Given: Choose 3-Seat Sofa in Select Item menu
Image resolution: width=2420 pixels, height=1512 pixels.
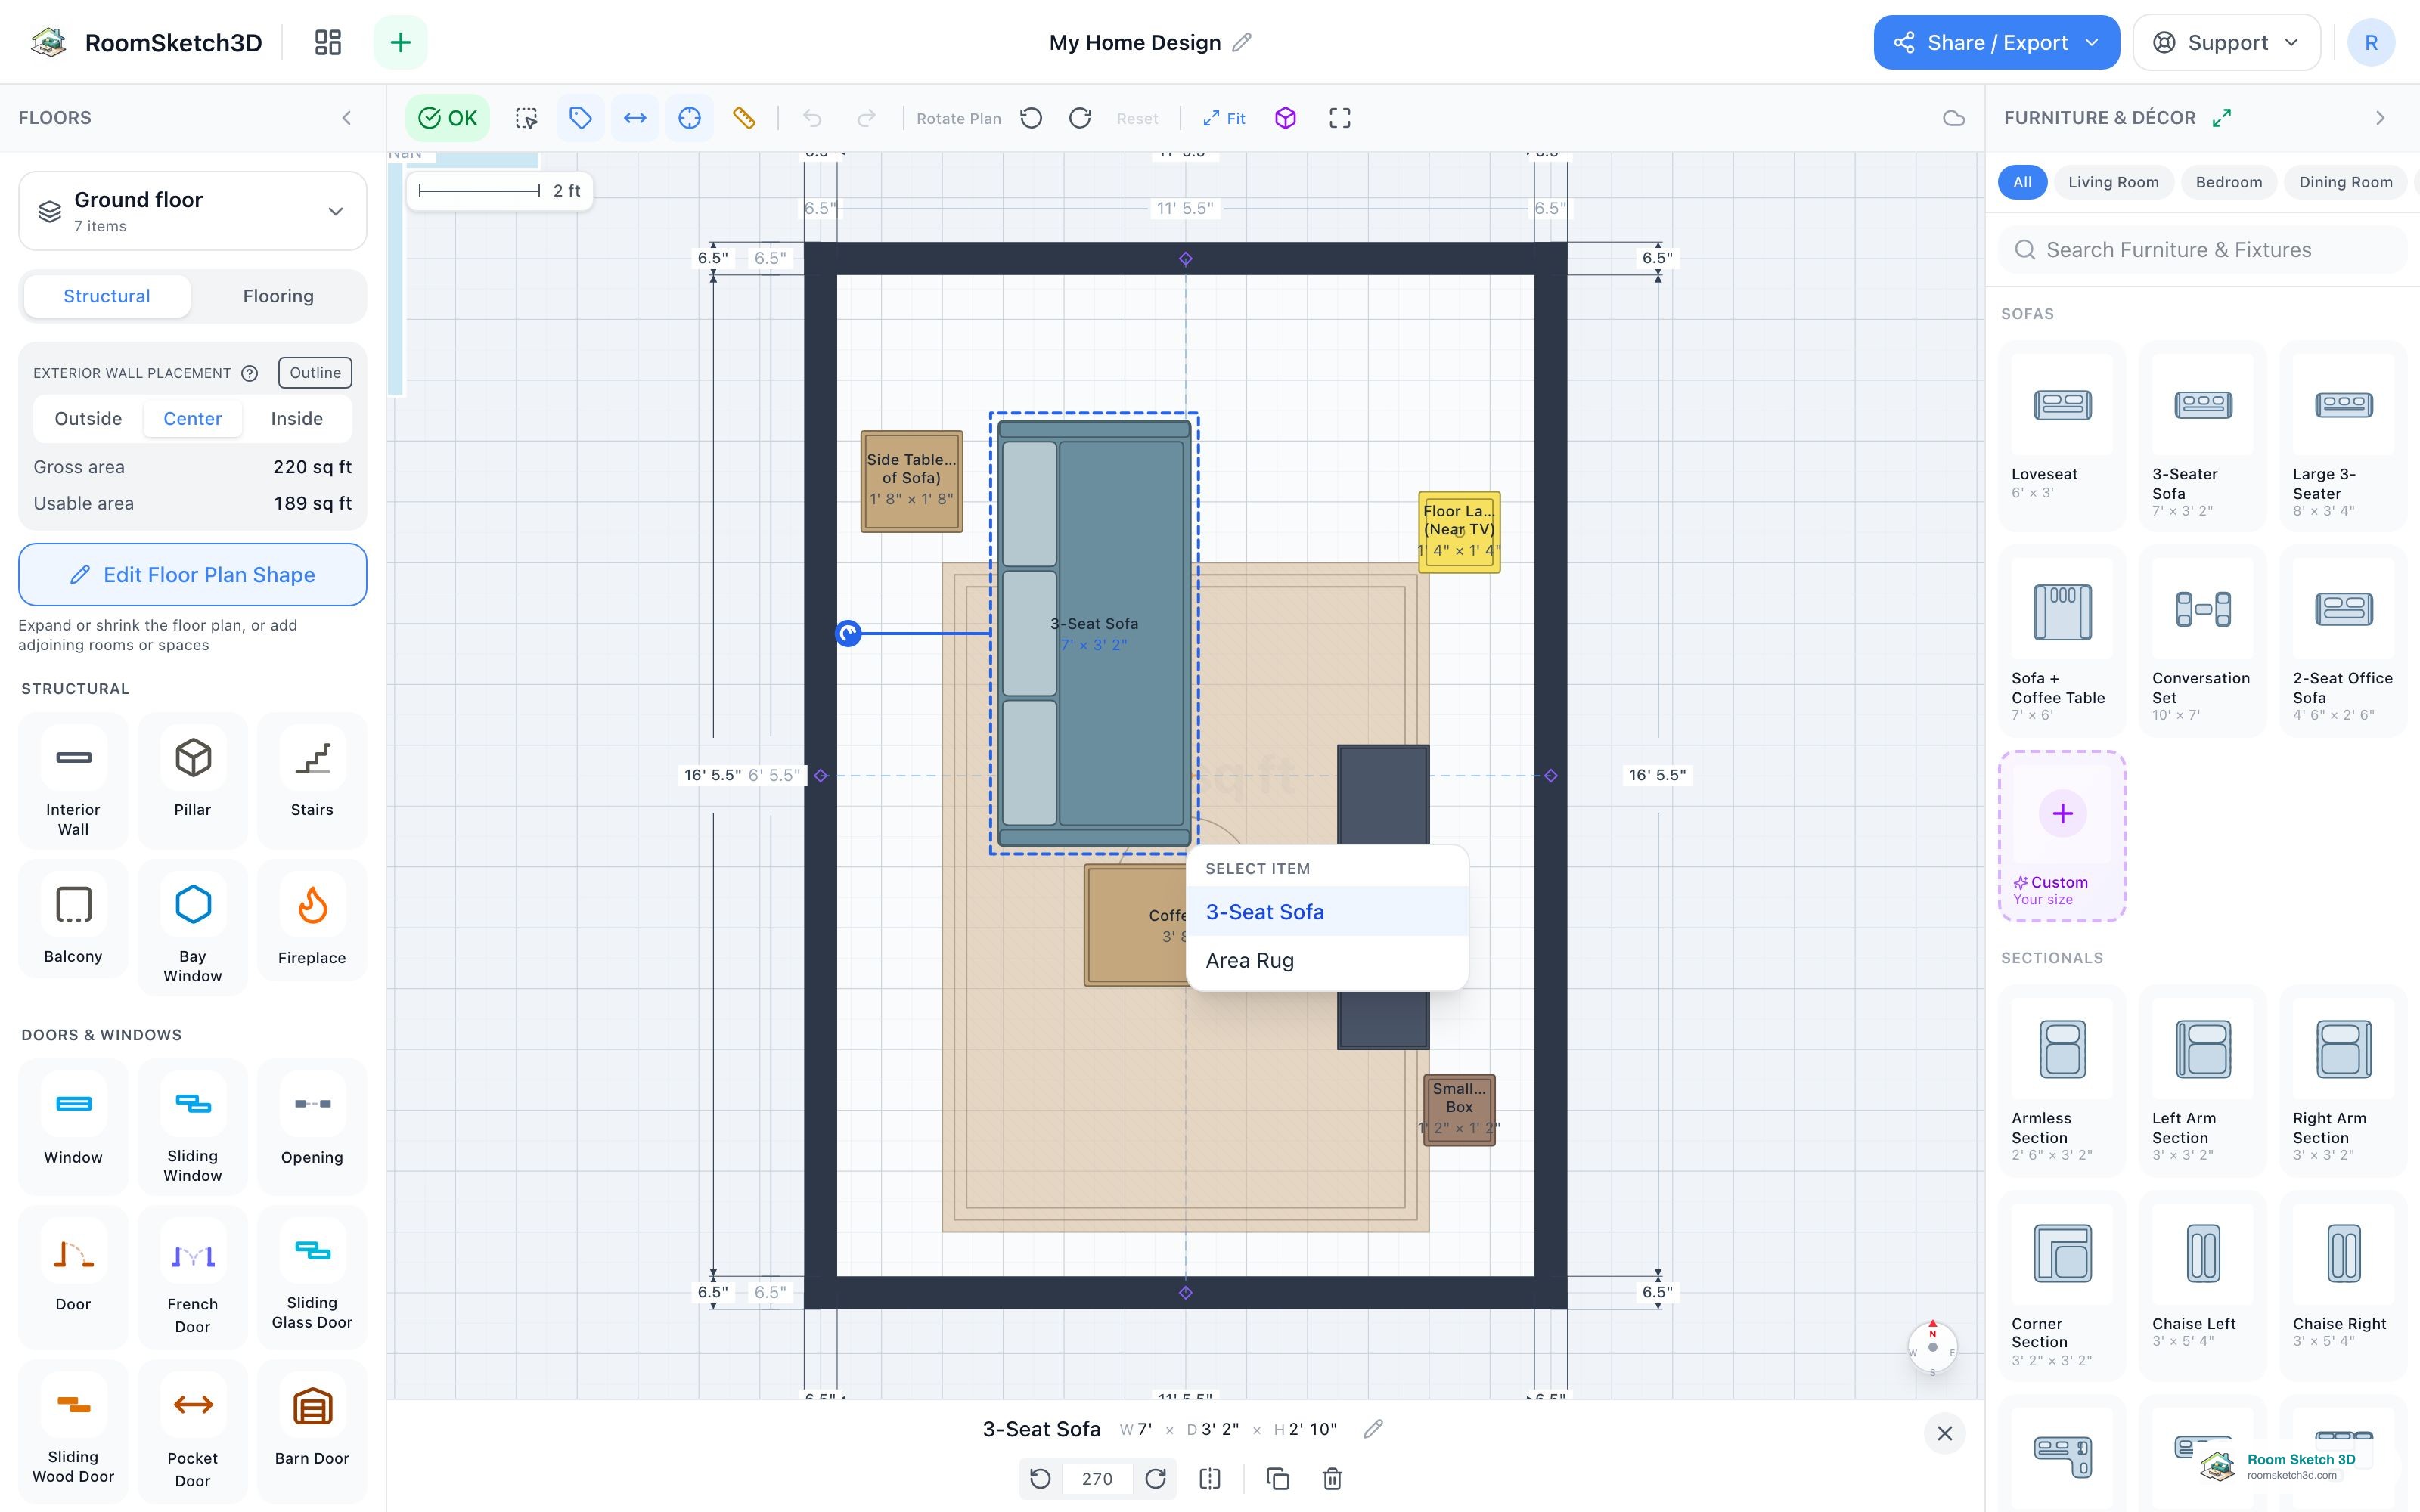Looking at the screenshot, I should click(1327, 912).
